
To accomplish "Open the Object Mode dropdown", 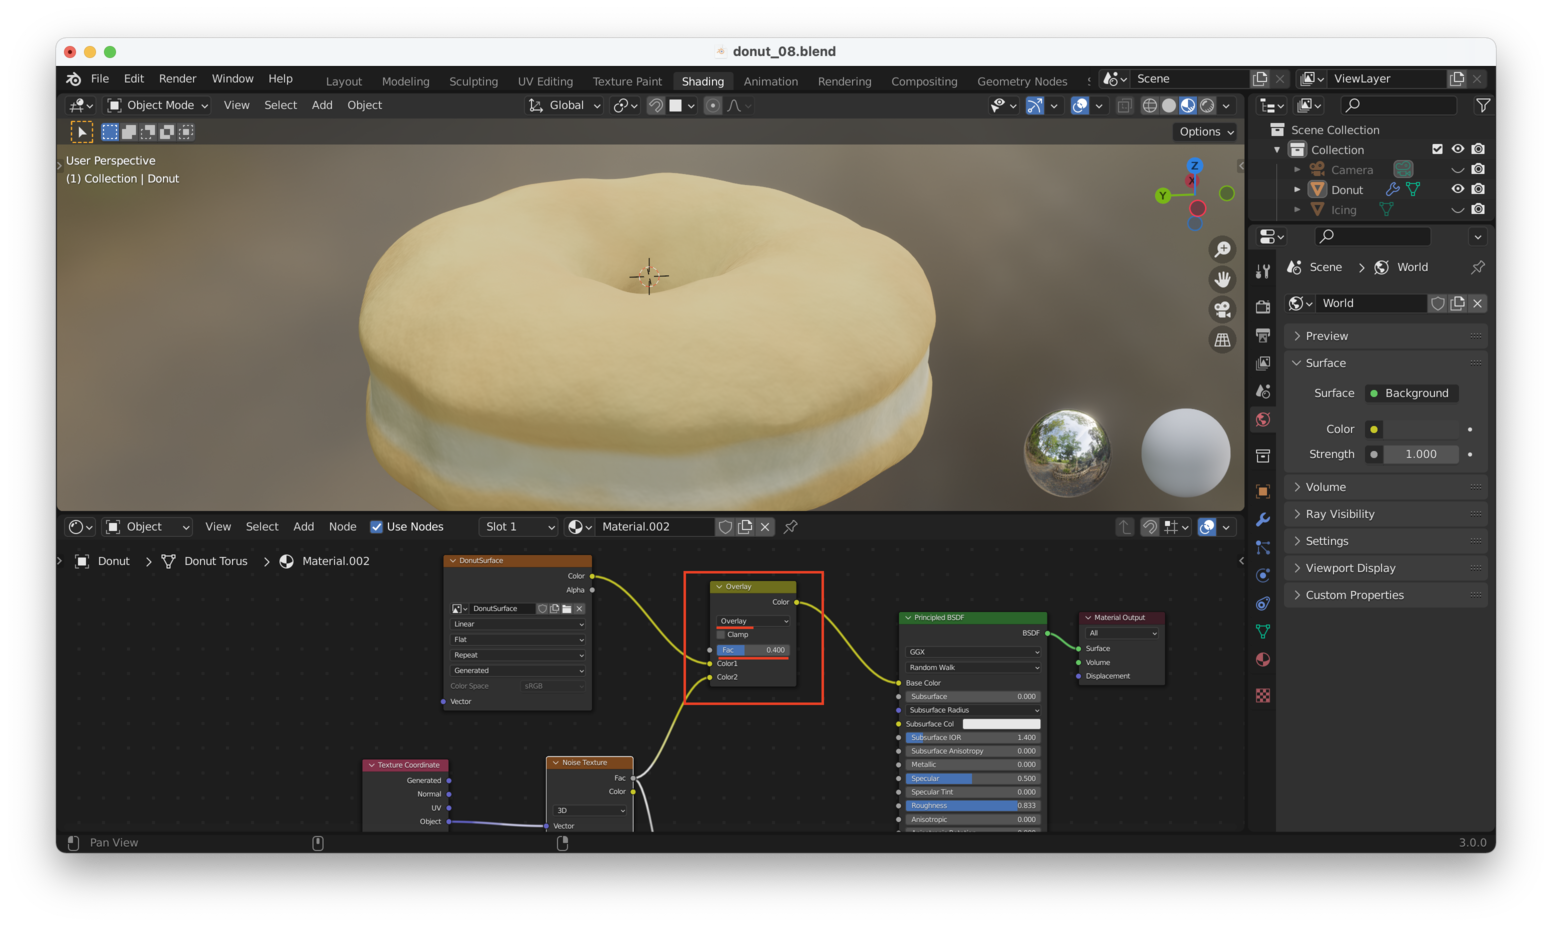I will pos(158,105).
